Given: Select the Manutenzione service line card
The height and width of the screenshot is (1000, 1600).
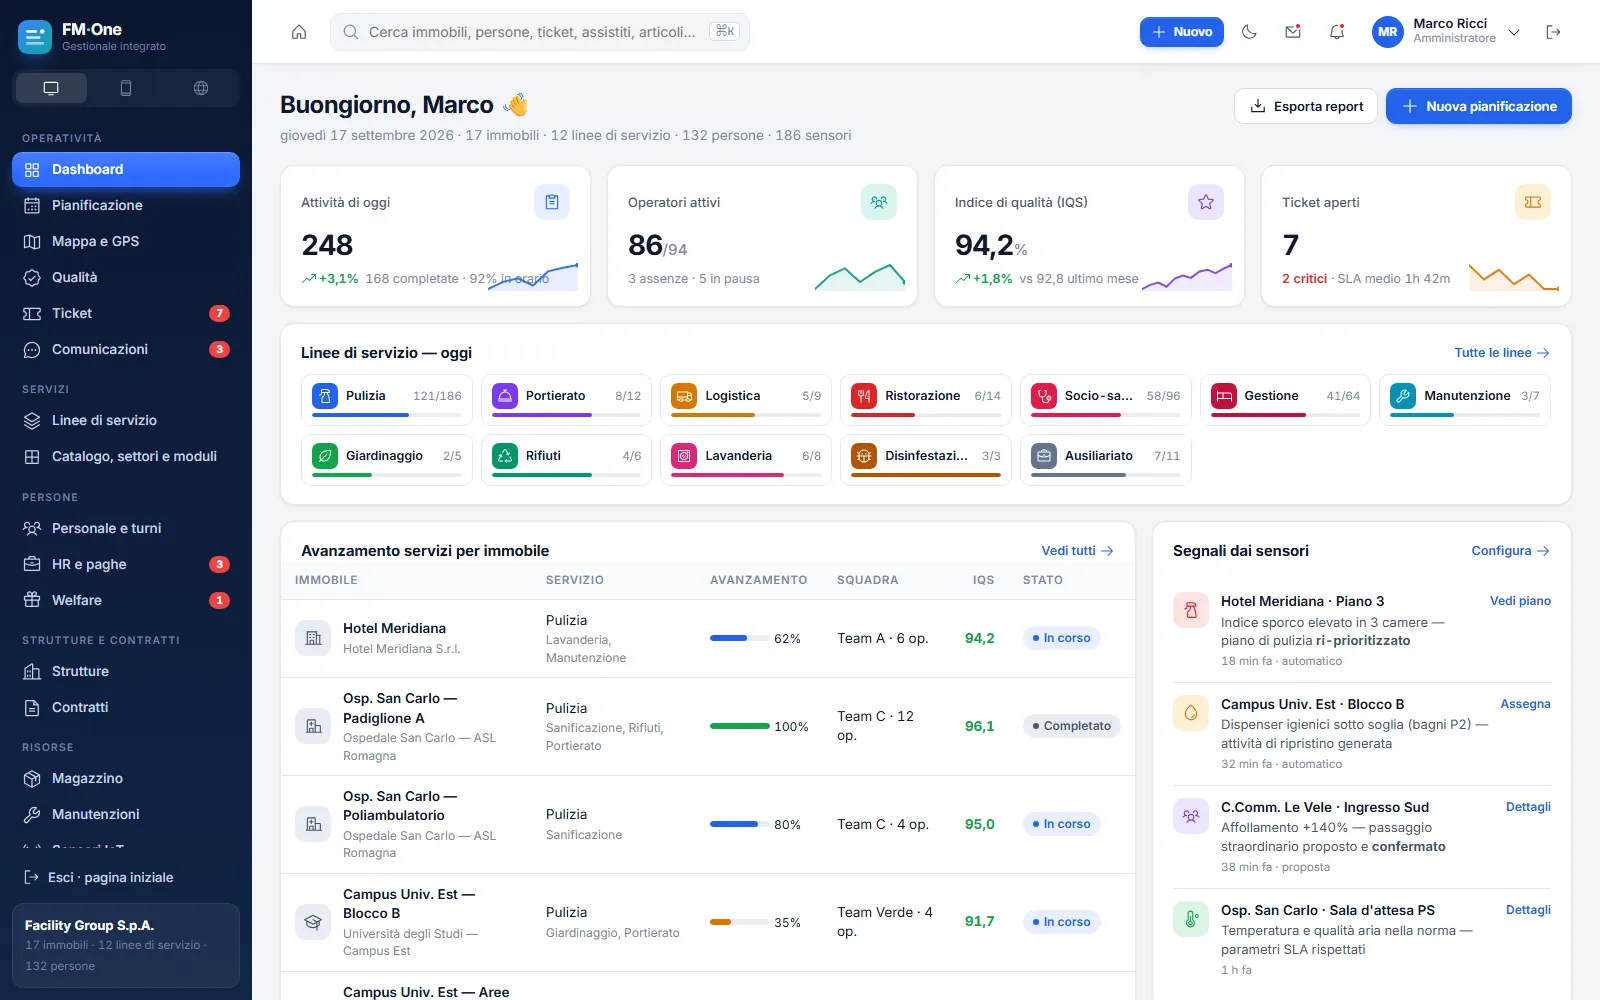Looking at the screenshot, I should click(x=1465, y=400).
